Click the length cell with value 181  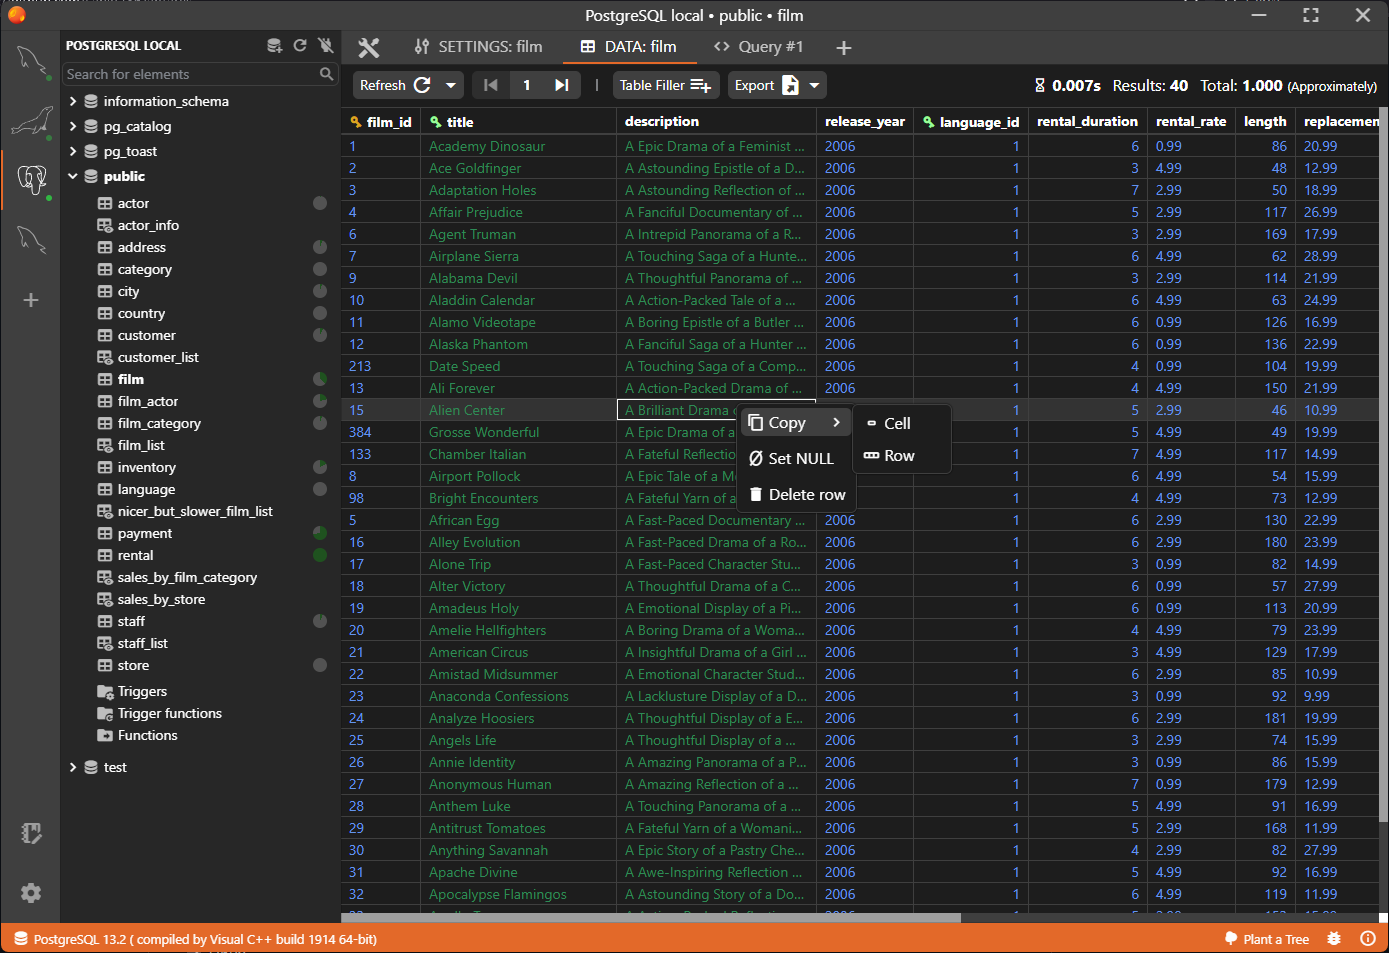(1265, 718)
